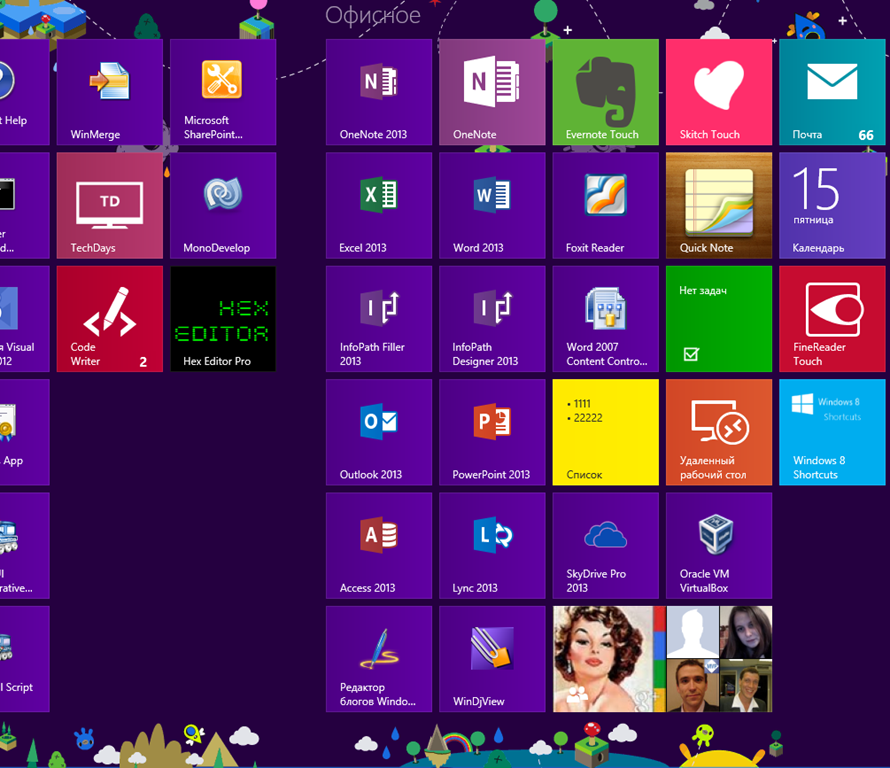Open Code Writer tile
This screenshot has height=768, width=890.
pyautogui.click(x=110, y=319)
